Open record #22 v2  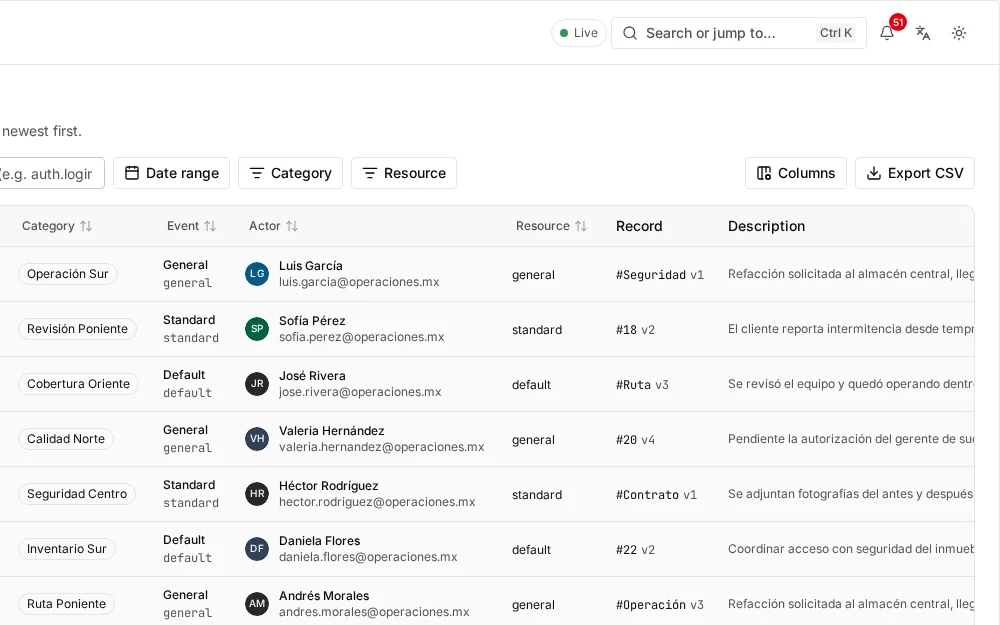[635, 549]
